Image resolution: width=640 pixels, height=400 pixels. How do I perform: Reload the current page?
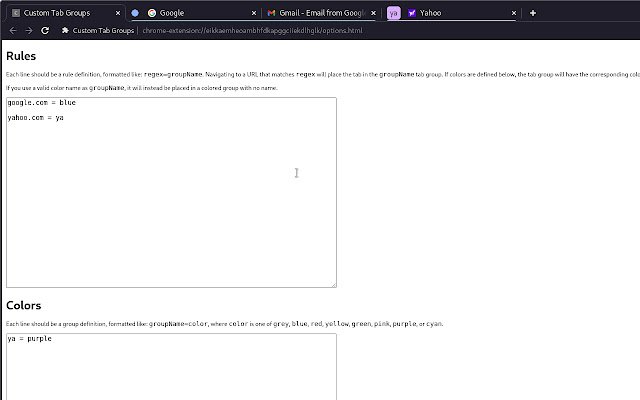click(45, 31)
